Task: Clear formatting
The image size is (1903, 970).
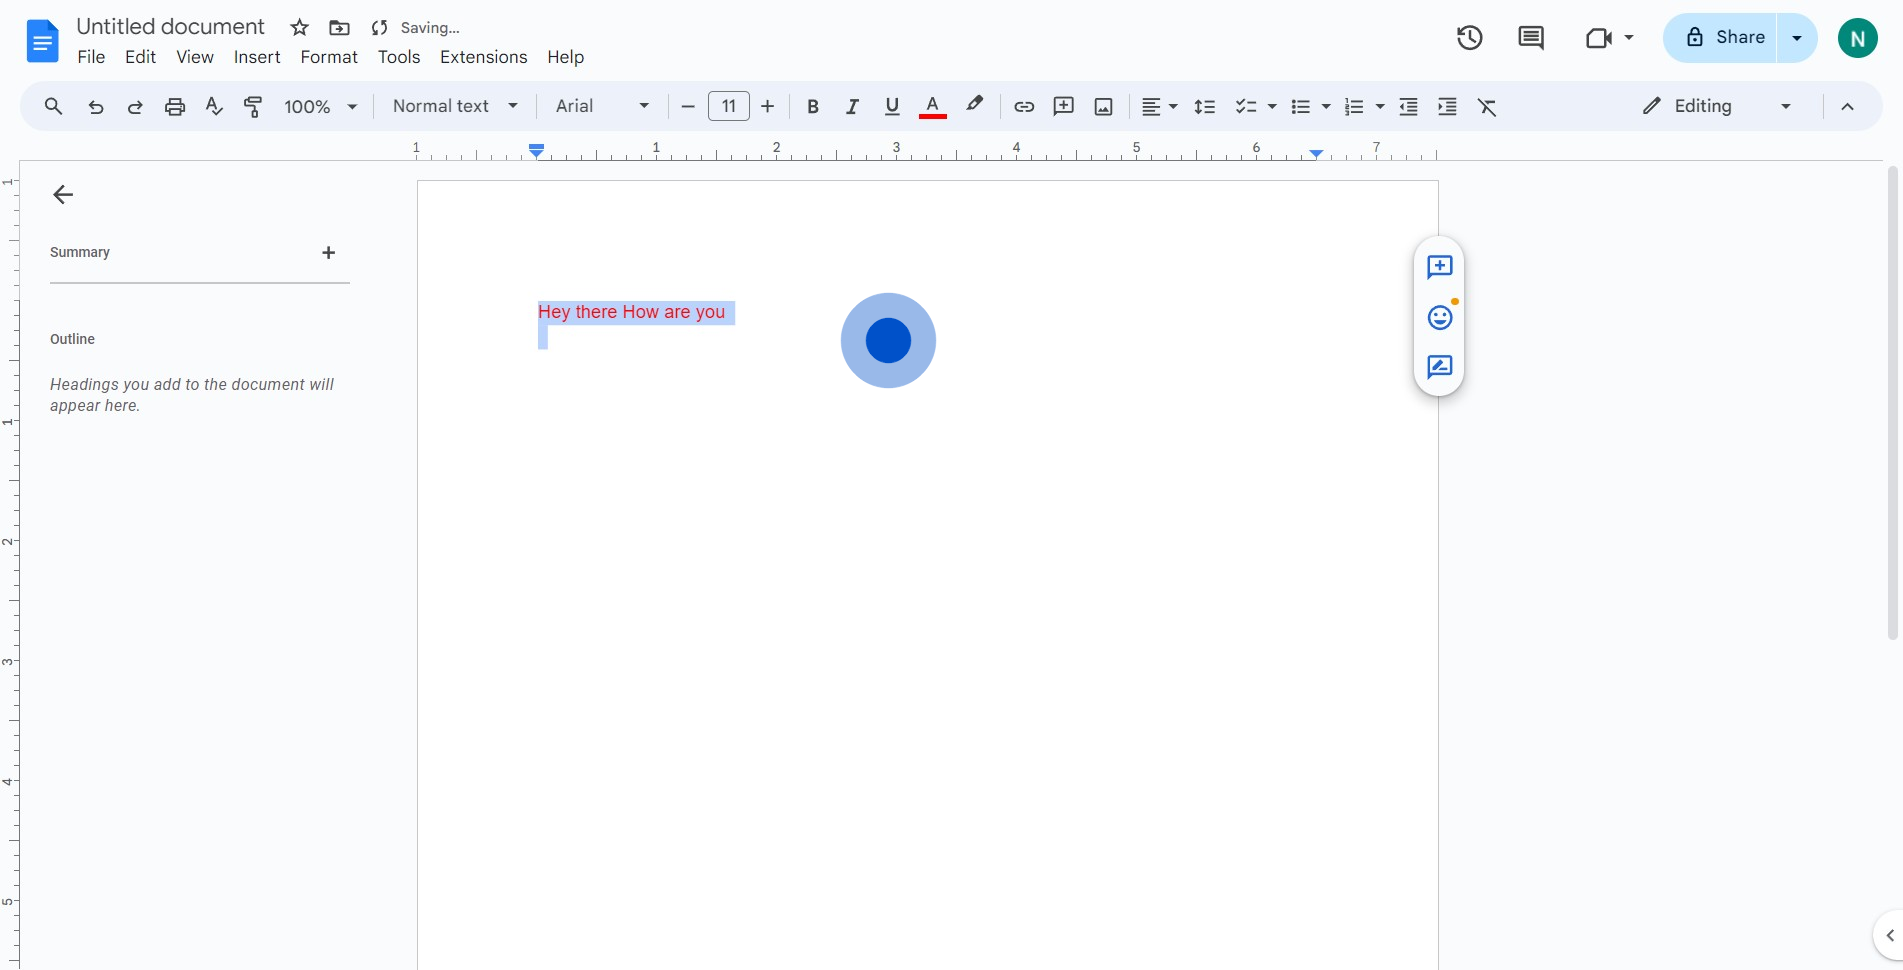Action: (x=1487, y=106)
